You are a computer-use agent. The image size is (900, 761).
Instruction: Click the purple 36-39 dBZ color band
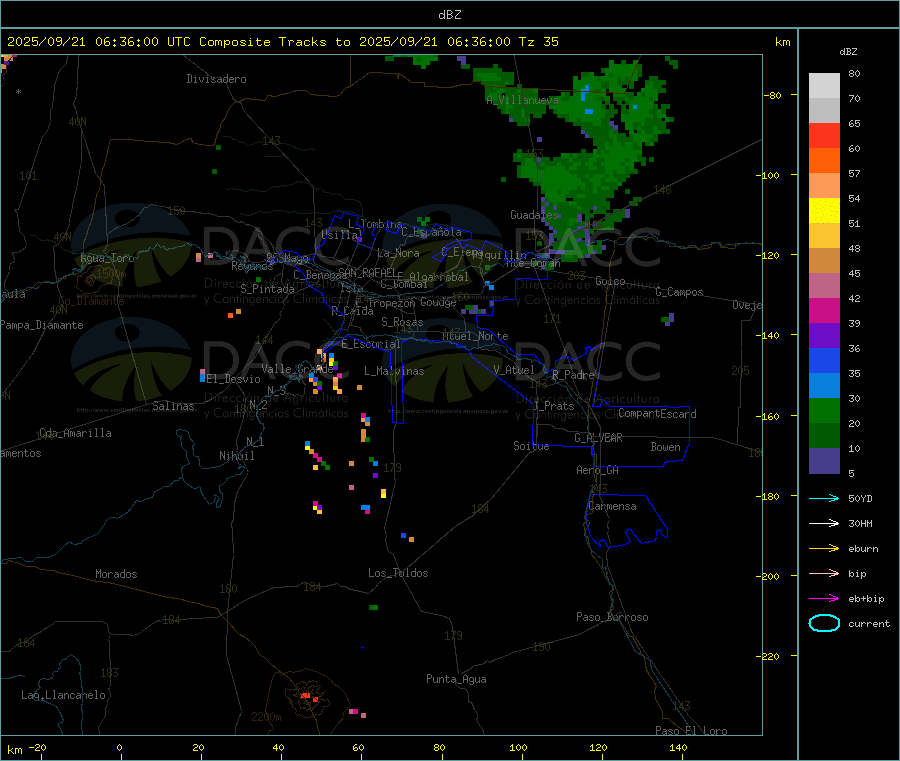click(x=824, y=335)
